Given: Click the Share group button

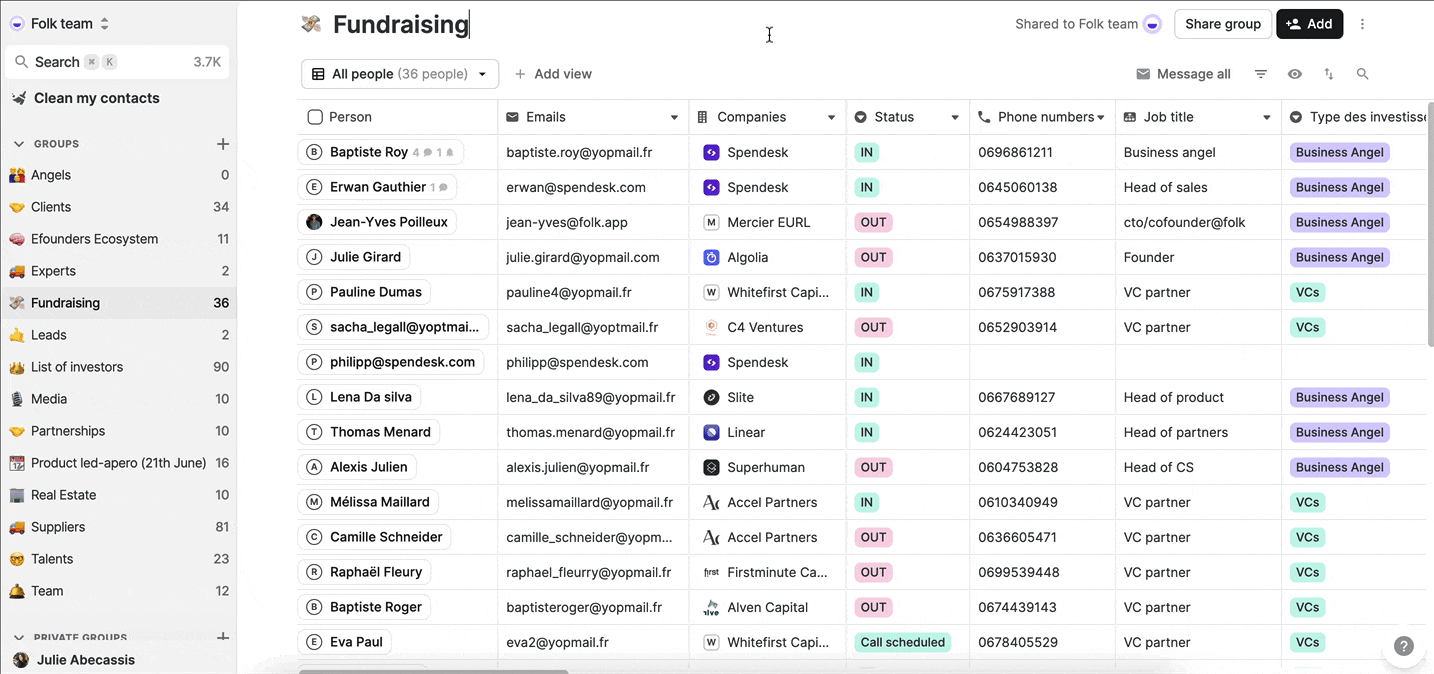Looking at the screenshot, I should 1223,24.
